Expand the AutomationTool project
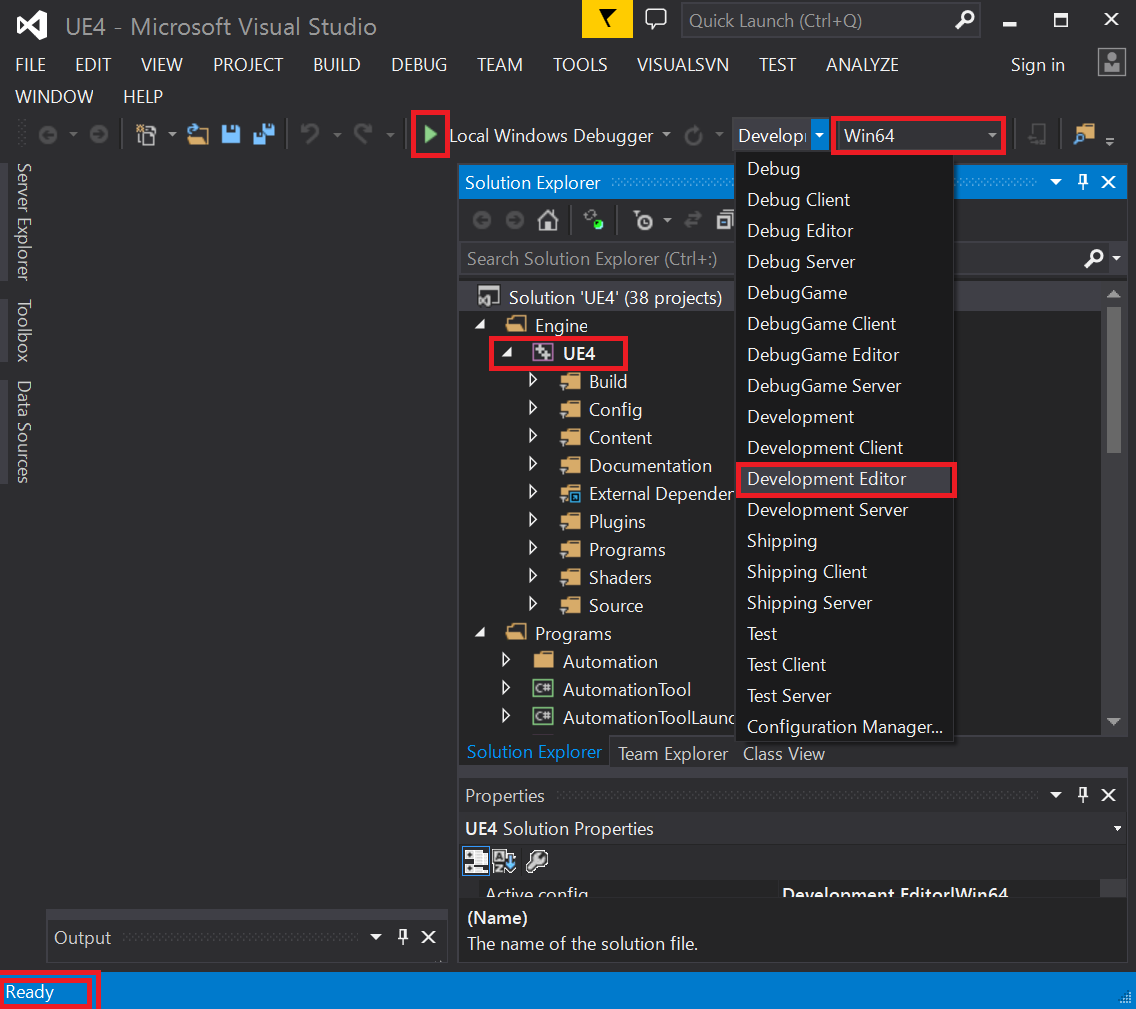This screenshot has width=1136, height=1009. (506, 688)
